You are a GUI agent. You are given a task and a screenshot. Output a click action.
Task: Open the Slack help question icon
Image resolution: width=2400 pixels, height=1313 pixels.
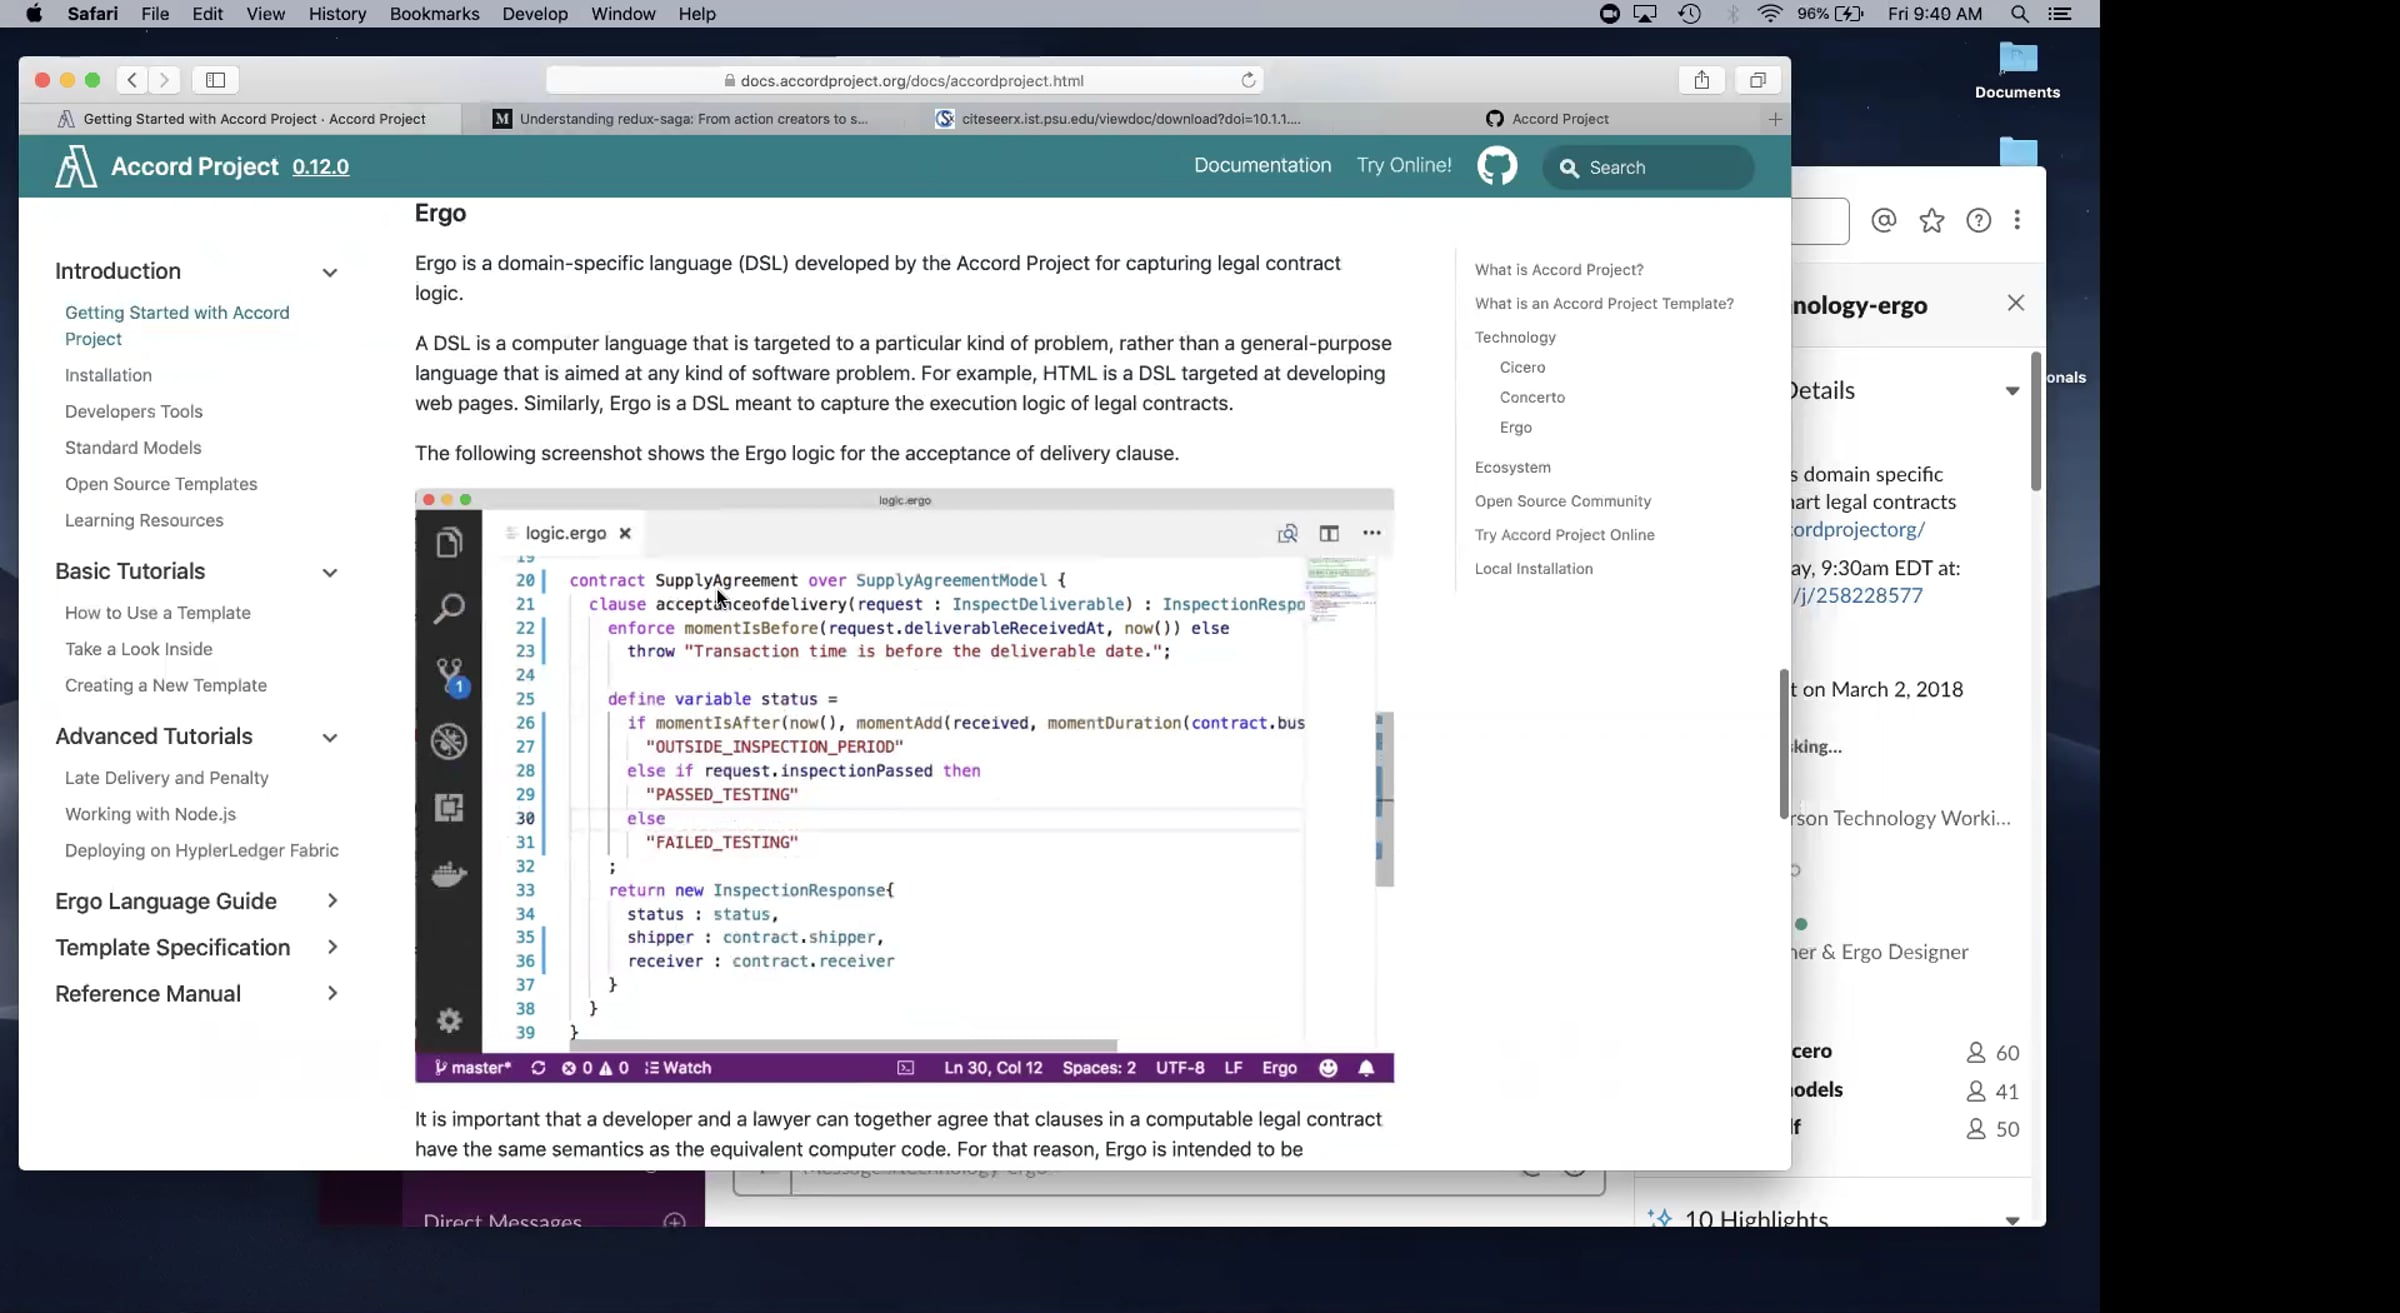click(1978, 220)
